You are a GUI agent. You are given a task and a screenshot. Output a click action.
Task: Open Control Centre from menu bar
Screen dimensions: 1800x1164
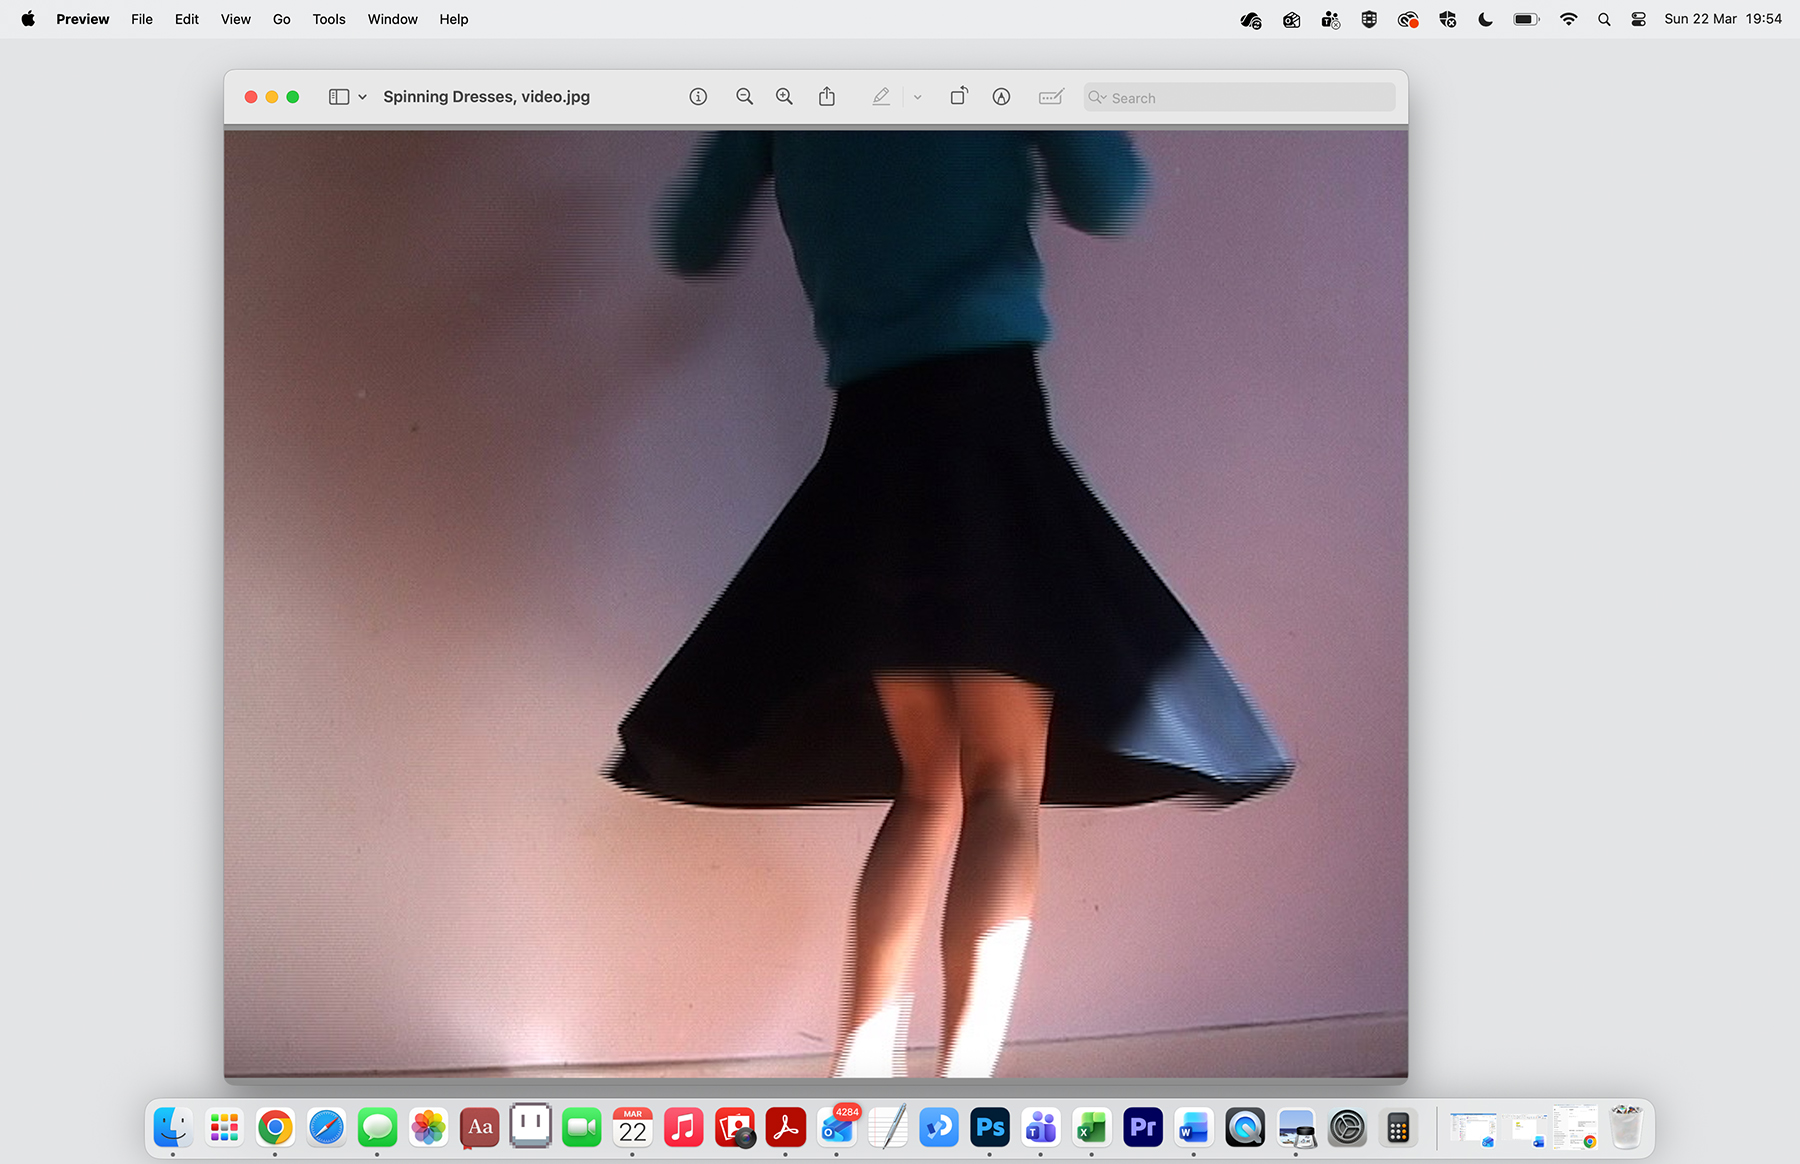coord(1638,18)
